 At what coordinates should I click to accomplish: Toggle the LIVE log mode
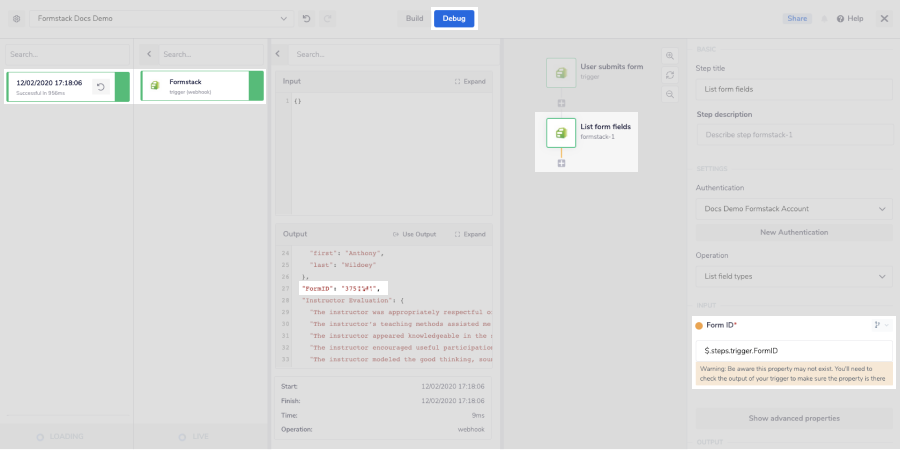pyautogui.click(x=201, y=437)
